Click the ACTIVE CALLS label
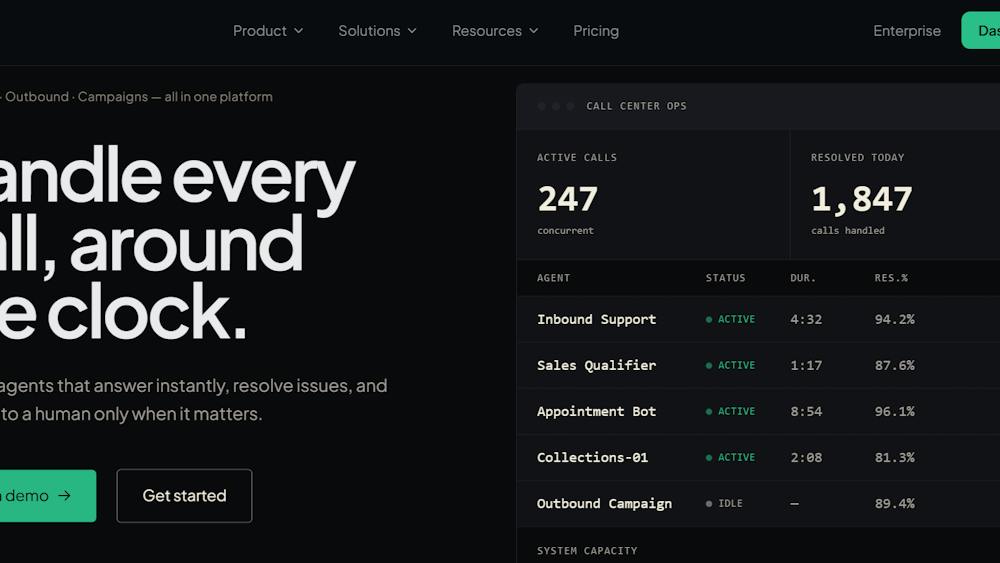1000x563 pixels. pos(577,157)
